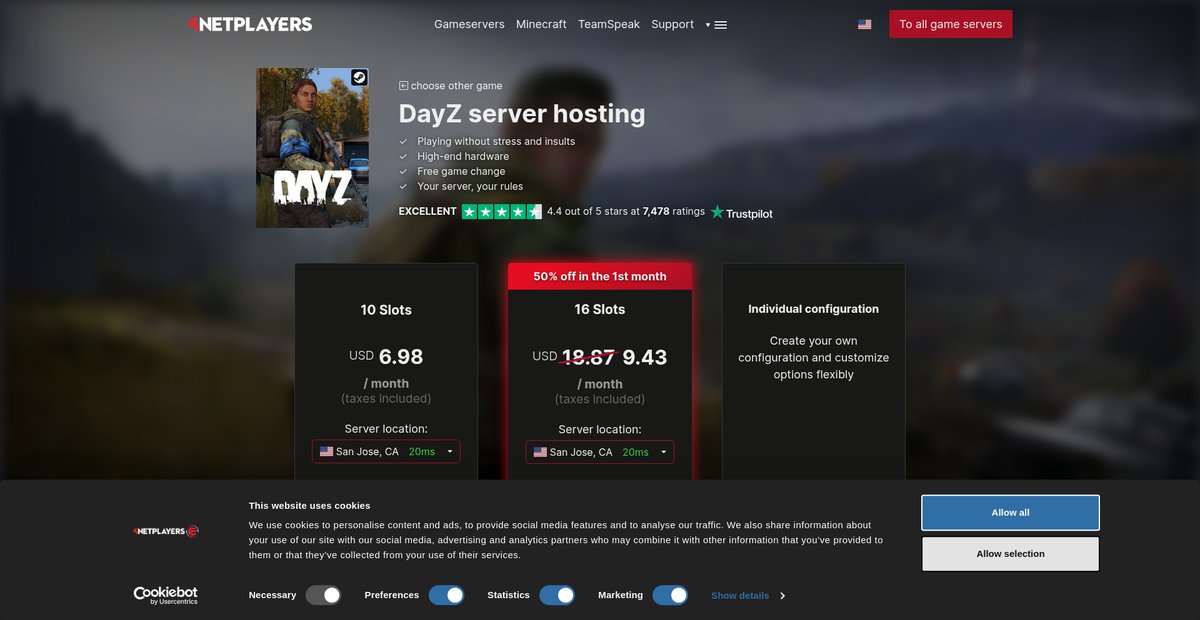Click the USD 6.98 price
The image size is (1200, 620).
pos(386,356)
